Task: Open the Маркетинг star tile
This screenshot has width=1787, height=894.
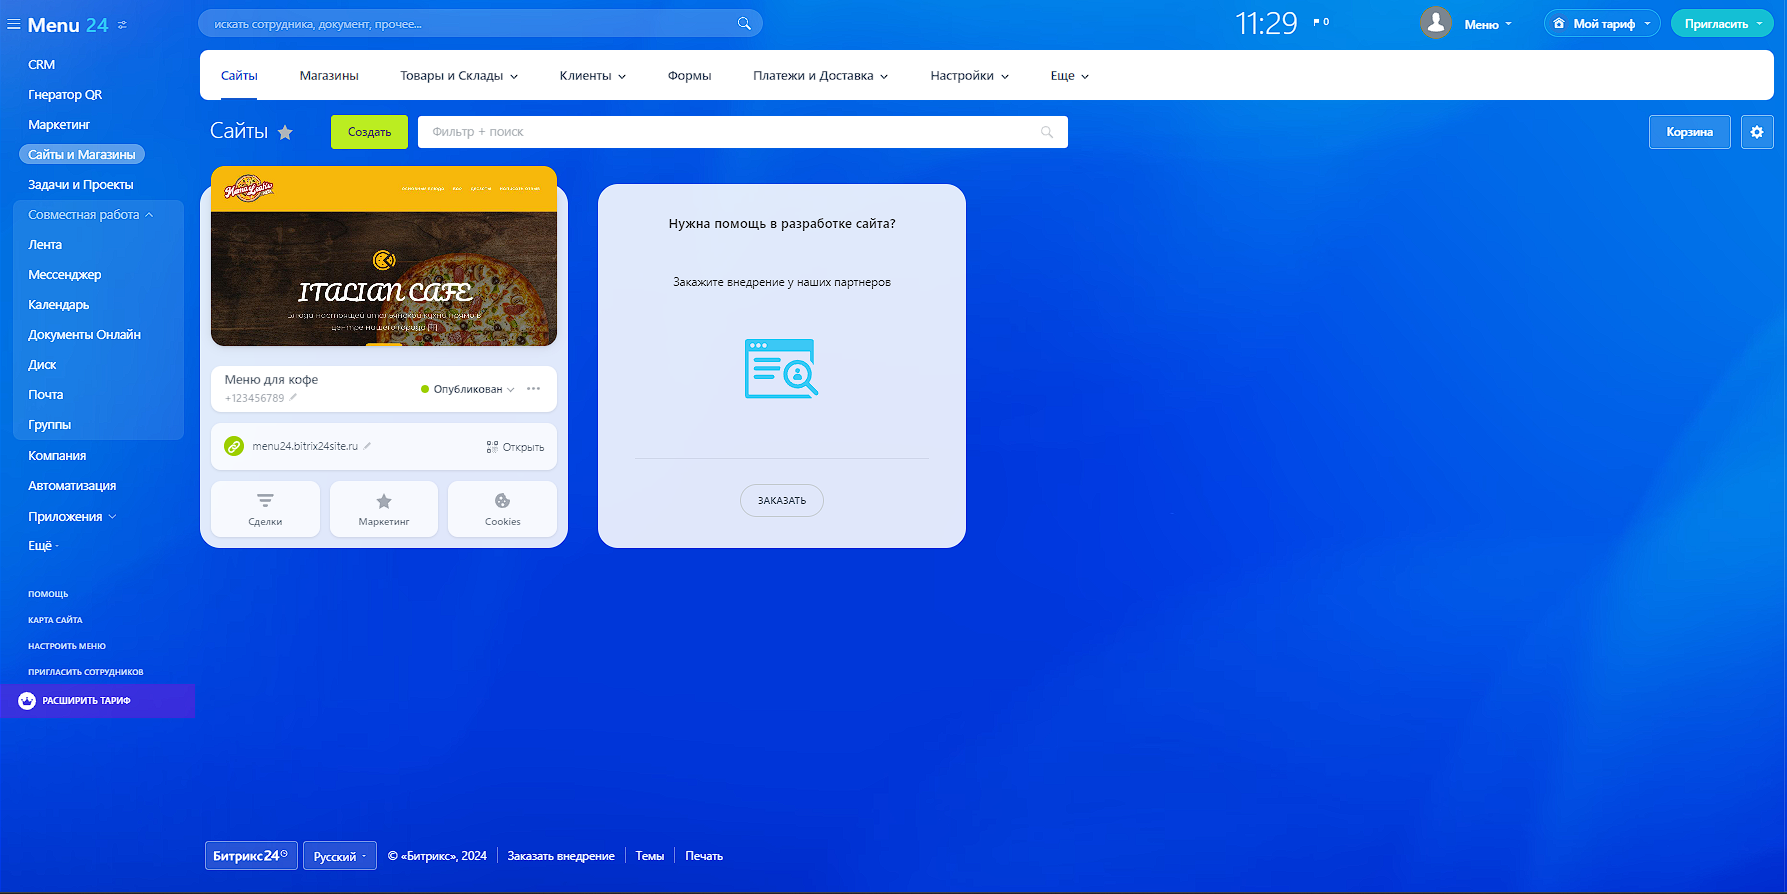Action: 384,509
